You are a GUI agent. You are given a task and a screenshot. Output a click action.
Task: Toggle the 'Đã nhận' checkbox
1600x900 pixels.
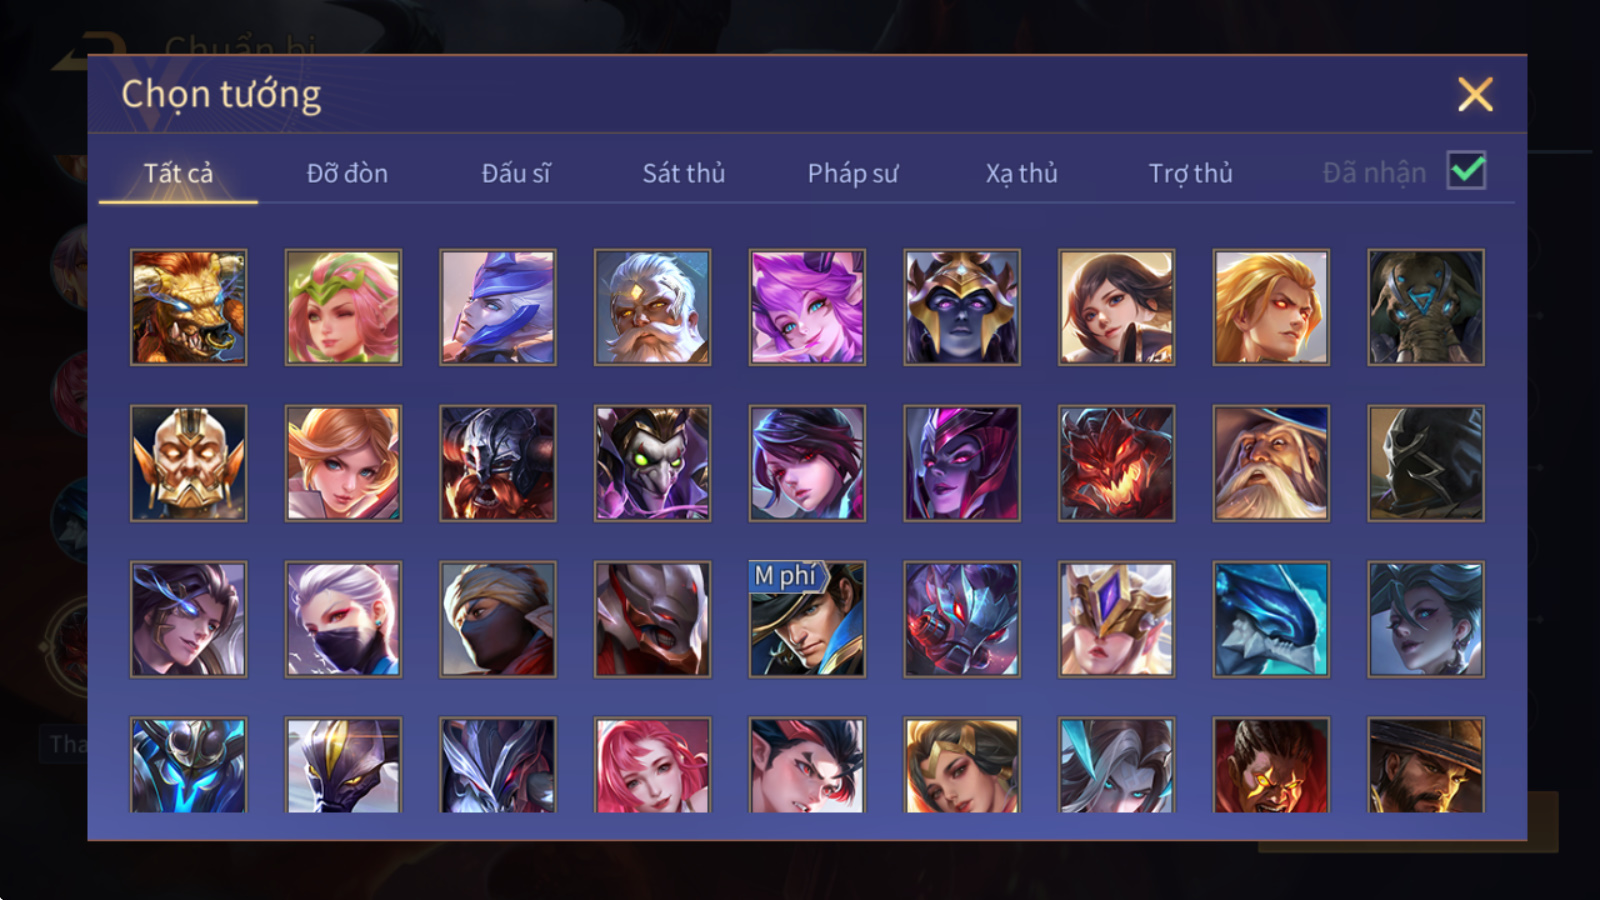[1466, 170]
